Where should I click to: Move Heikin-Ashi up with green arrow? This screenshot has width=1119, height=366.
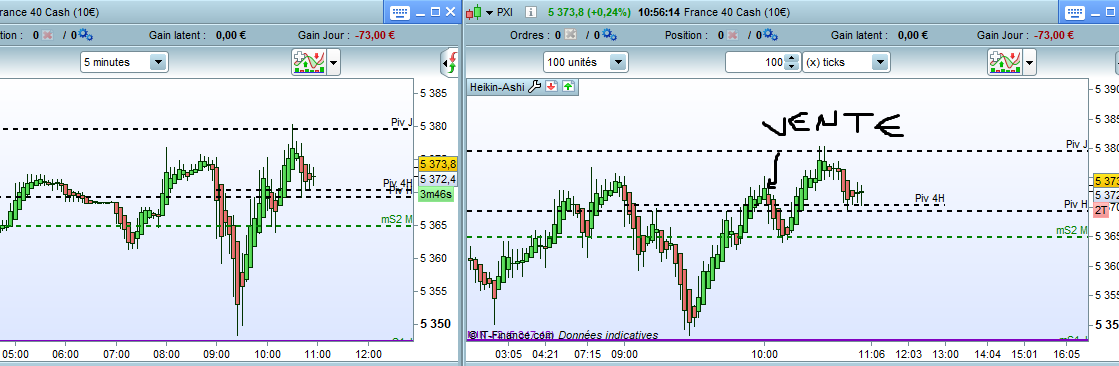[567, 86]
